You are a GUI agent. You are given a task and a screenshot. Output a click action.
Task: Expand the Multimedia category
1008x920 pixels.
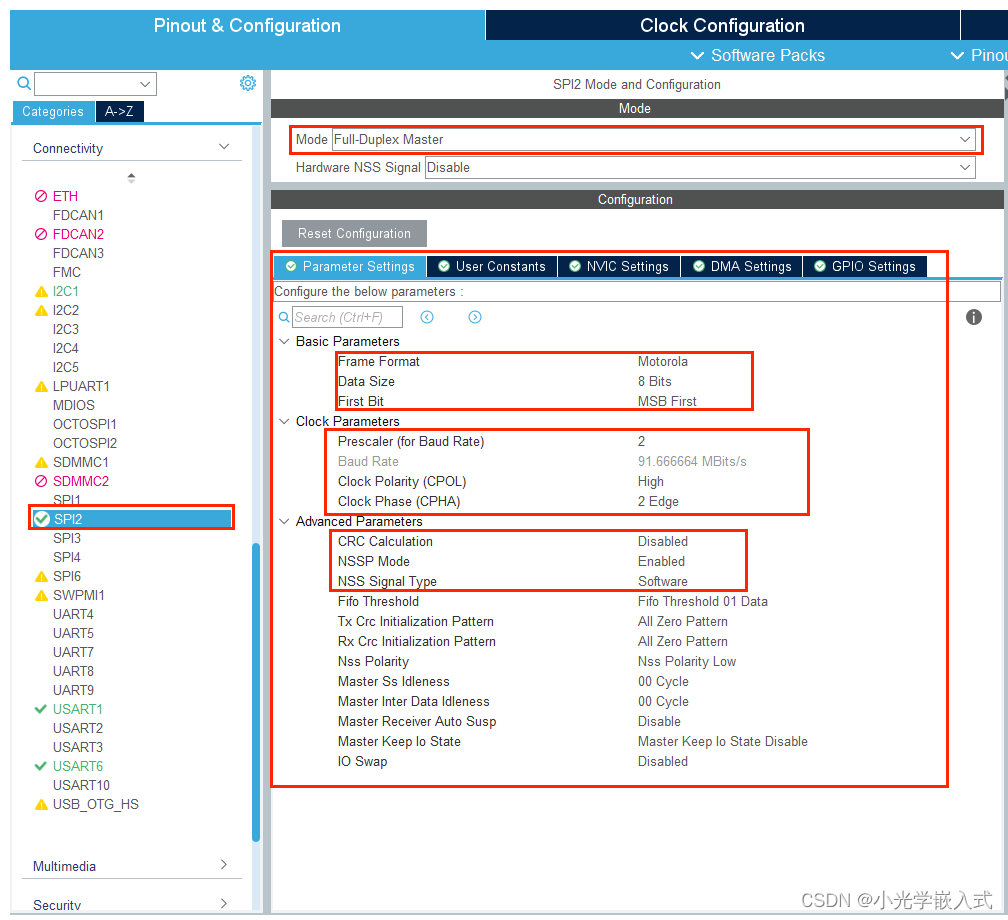224,864
